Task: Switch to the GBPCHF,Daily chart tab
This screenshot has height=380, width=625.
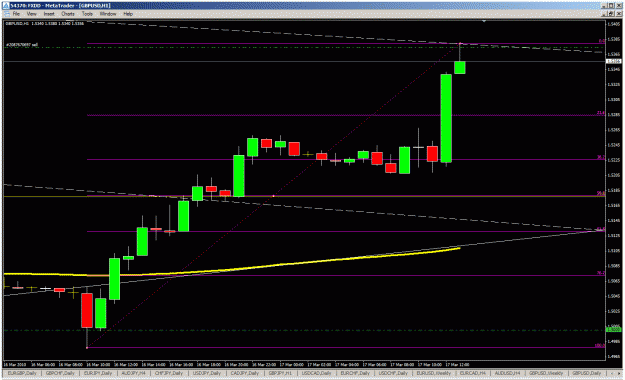Action: (x=60, y=373)
